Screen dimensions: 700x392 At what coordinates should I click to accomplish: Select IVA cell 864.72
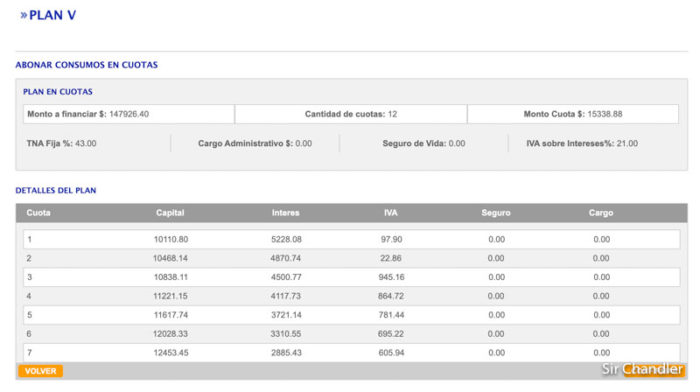(391, 296)
